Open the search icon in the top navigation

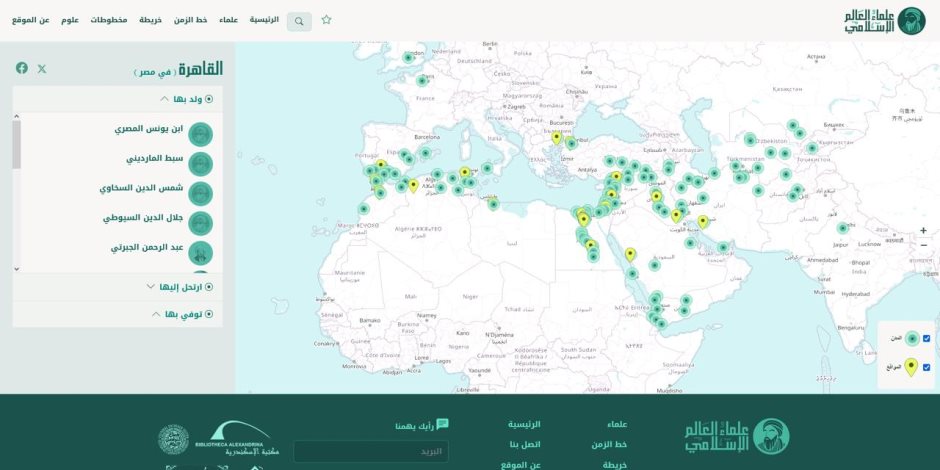(299, 22)
